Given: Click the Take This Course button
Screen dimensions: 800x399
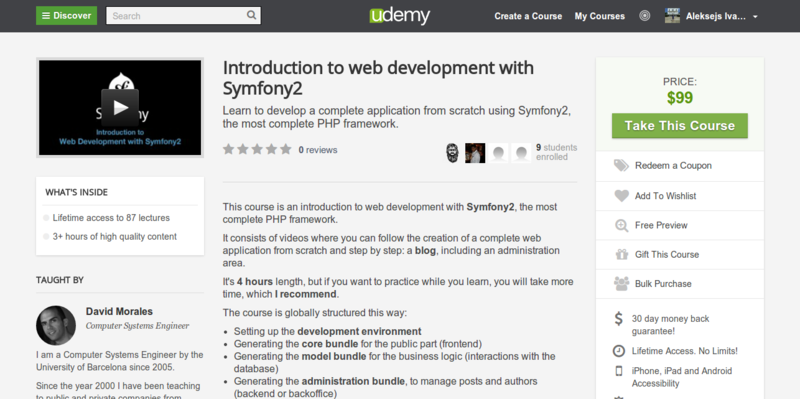Looking at the screenshot, I should [x=680, y=126].
